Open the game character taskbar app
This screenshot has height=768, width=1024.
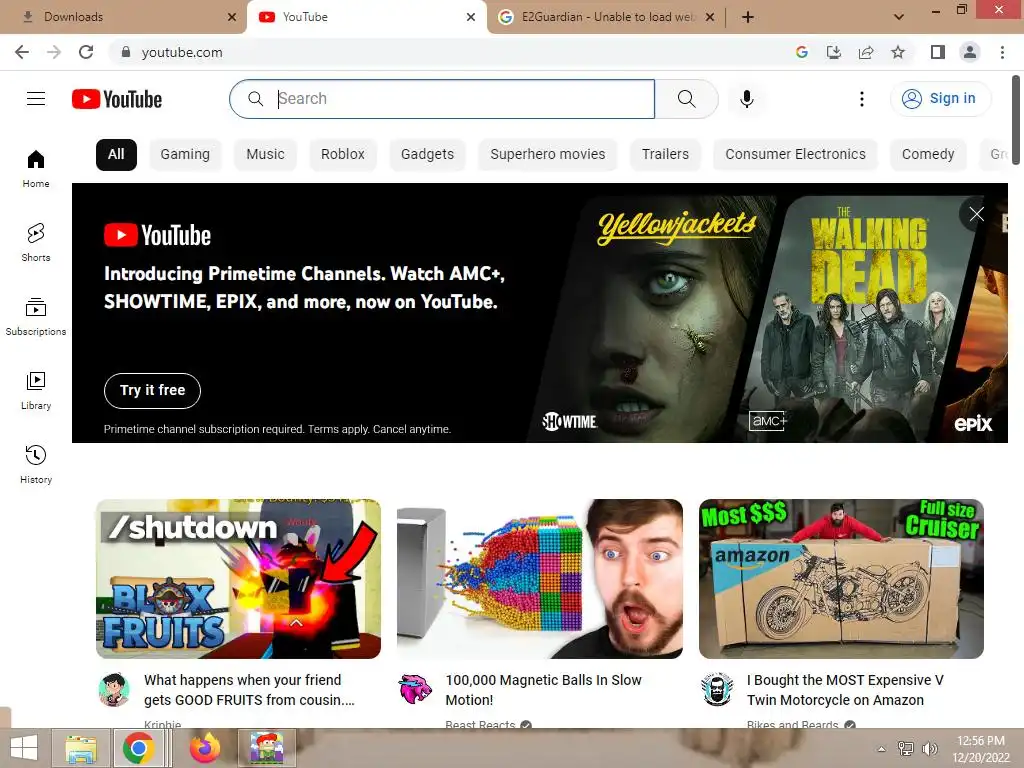[x=267, y=748]
